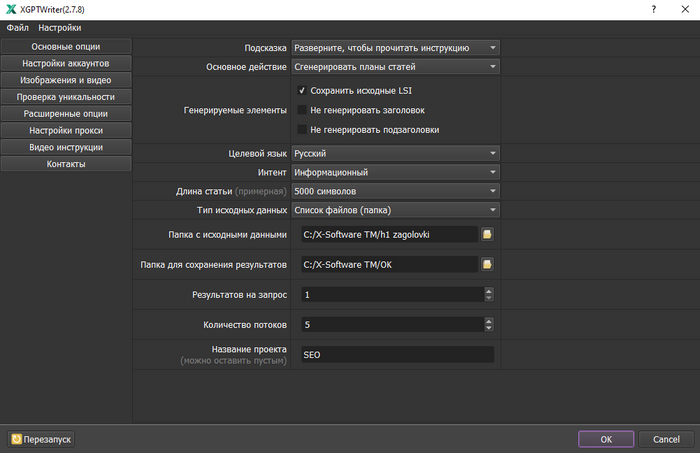Decrease the Количество потоков value
This screenshot has height=453, width=700.
point(488,329)
